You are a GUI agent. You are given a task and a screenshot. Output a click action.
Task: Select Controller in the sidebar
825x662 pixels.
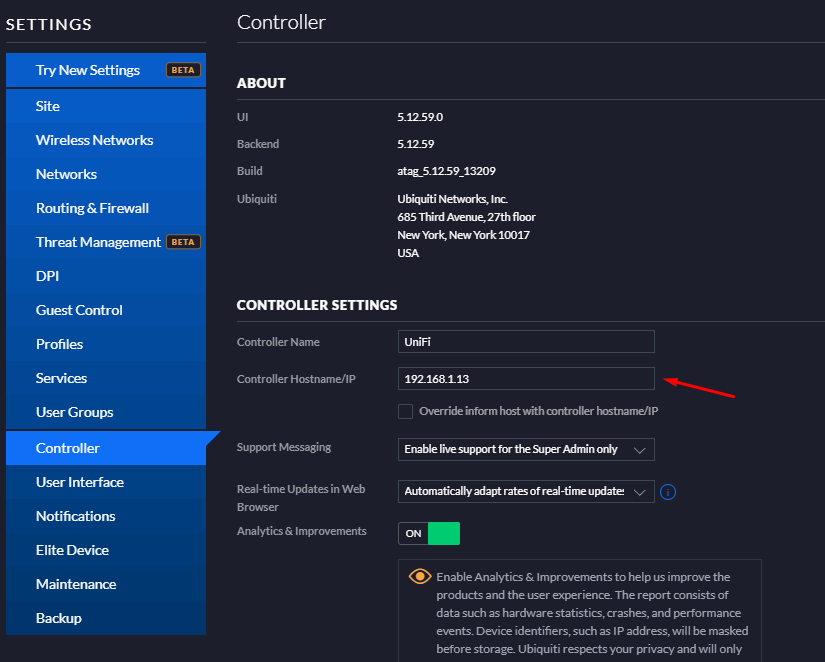(x=106, y=448)
